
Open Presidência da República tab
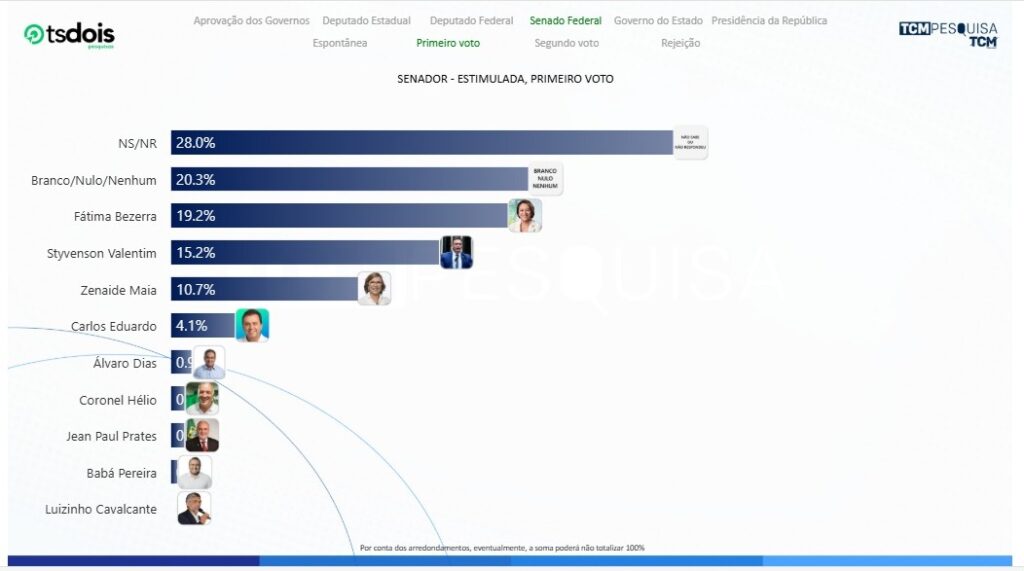(769, 20)
